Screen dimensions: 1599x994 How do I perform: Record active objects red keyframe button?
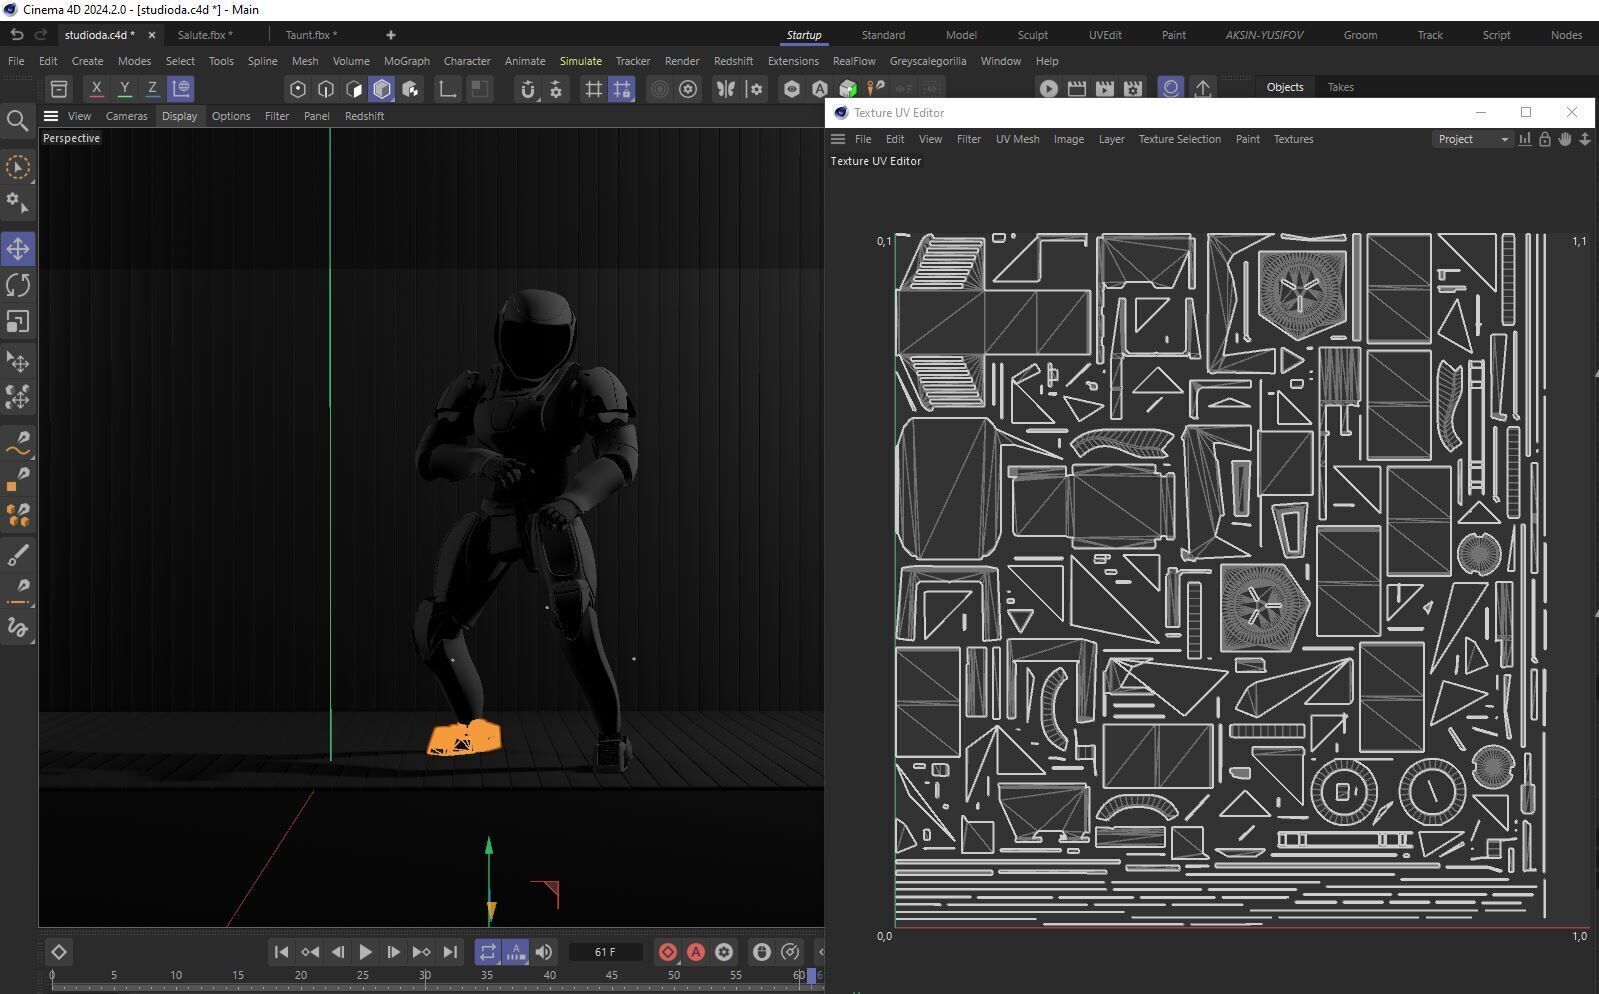668,952
